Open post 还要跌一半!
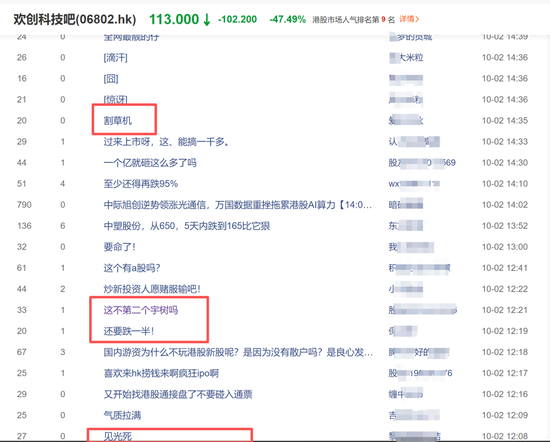 point(129,331)
